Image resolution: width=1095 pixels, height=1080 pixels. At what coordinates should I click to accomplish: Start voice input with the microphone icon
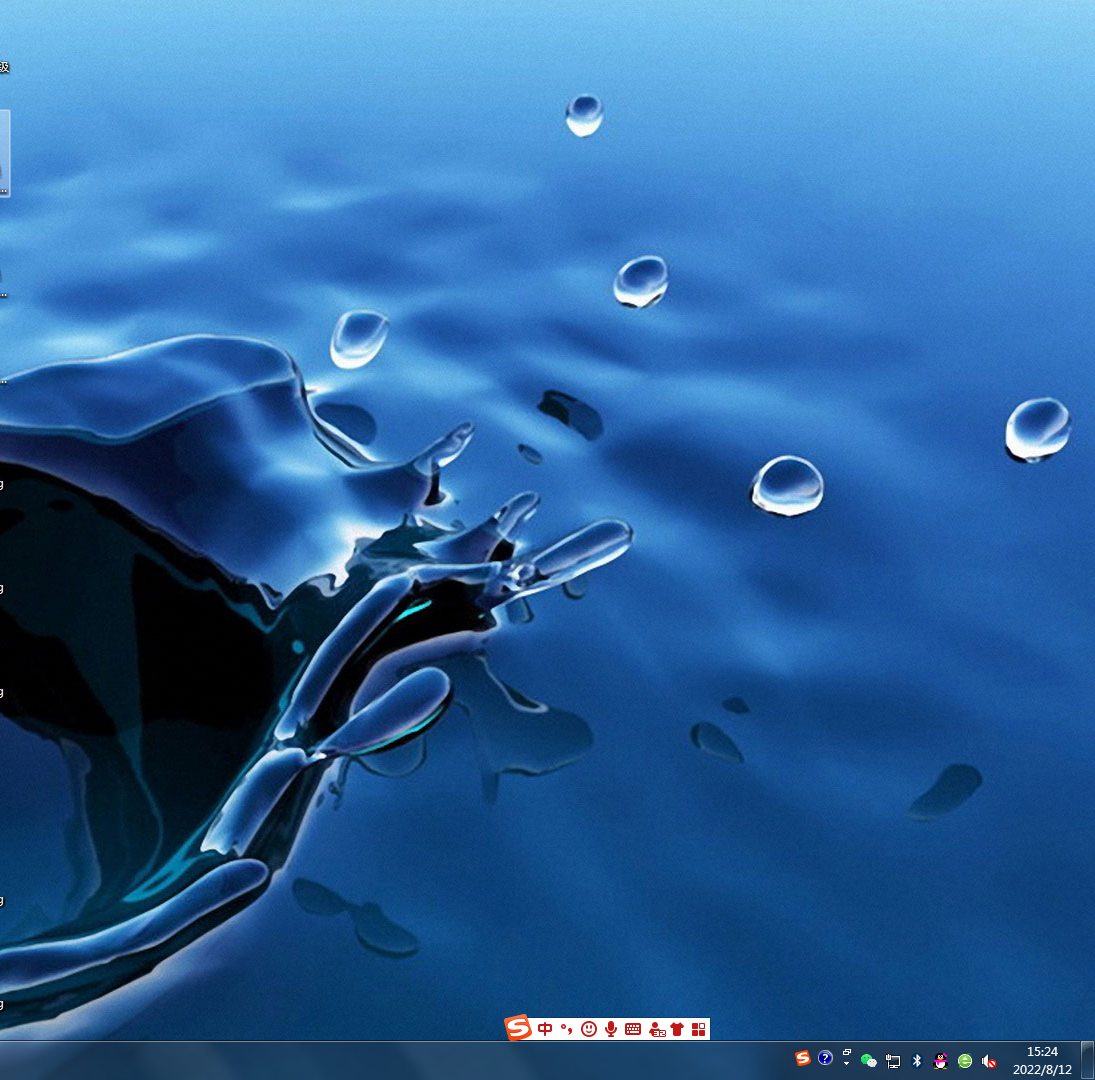click(x=611, y=1029)
